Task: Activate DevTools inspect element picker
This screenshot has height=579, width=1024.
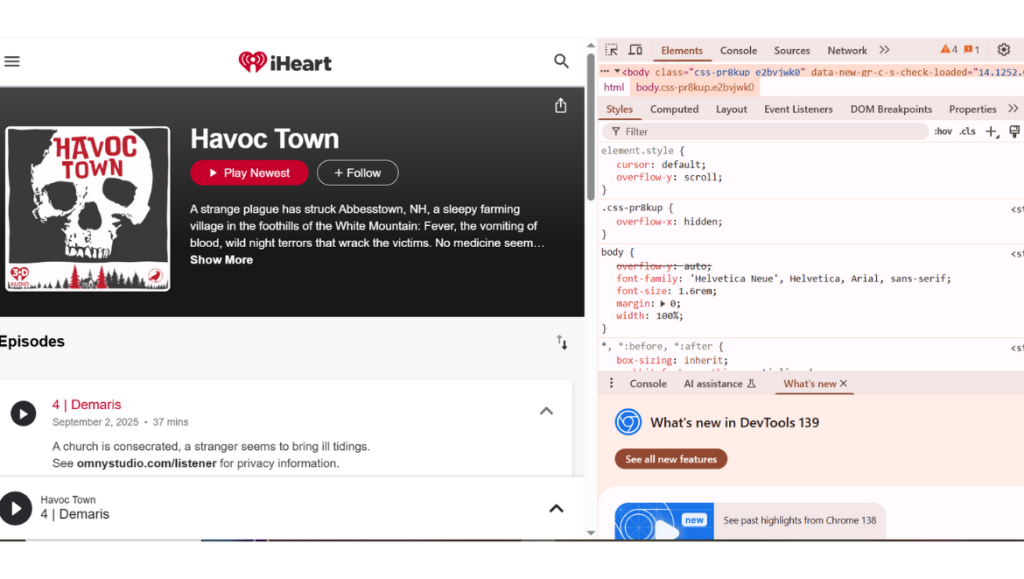Action: 611,50
